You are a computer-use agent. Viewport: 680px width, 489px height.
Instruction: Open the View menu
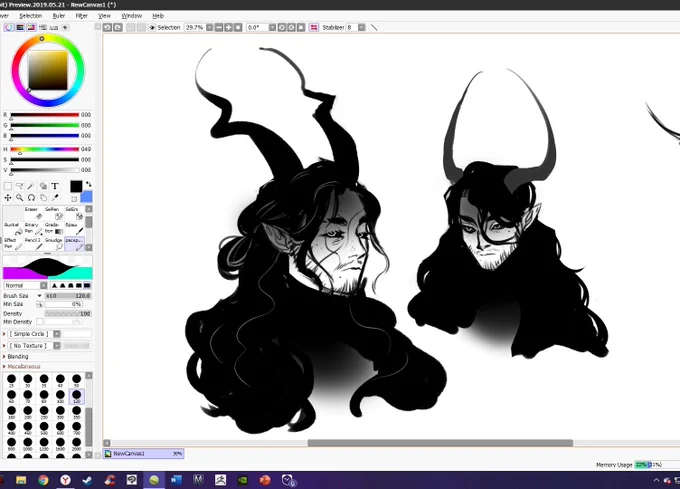(104, 16)
